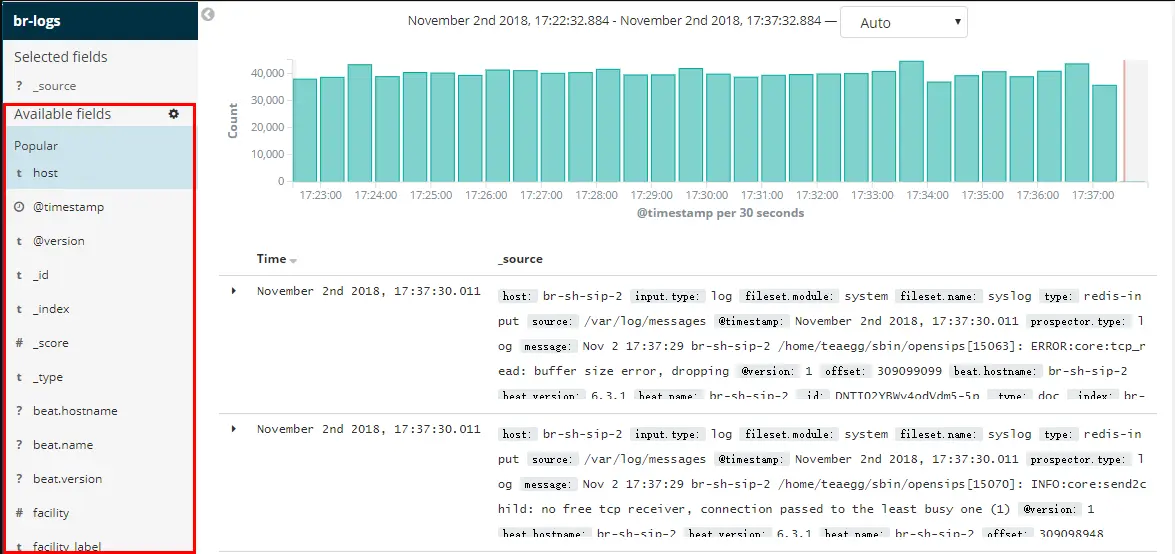Click the text type icon beside host
Screen dimensions: 1175x554
click(x=19, y=173)
